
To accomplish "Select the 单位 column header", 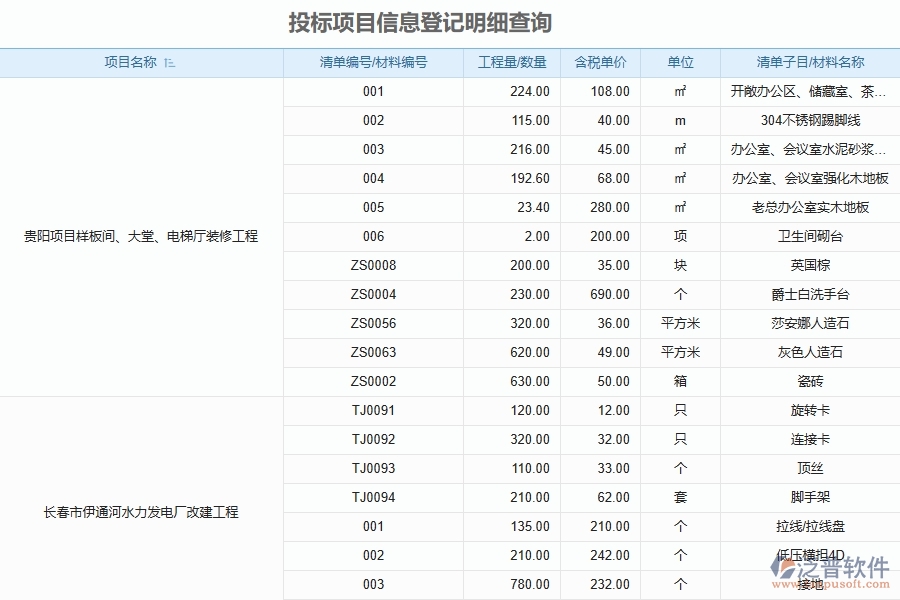I will (x=681, y=62).
